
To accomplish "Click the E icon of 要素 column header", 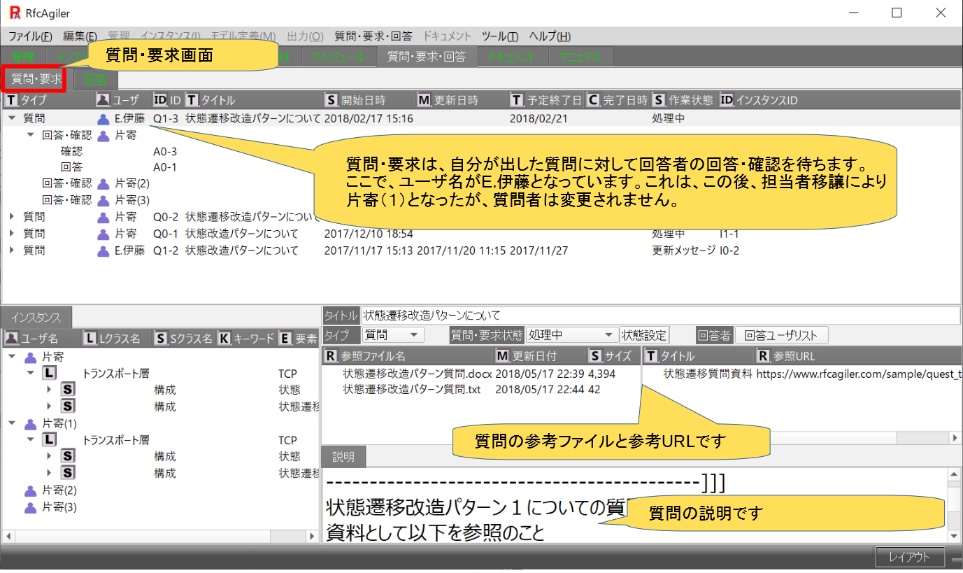I will coord(285,338).
